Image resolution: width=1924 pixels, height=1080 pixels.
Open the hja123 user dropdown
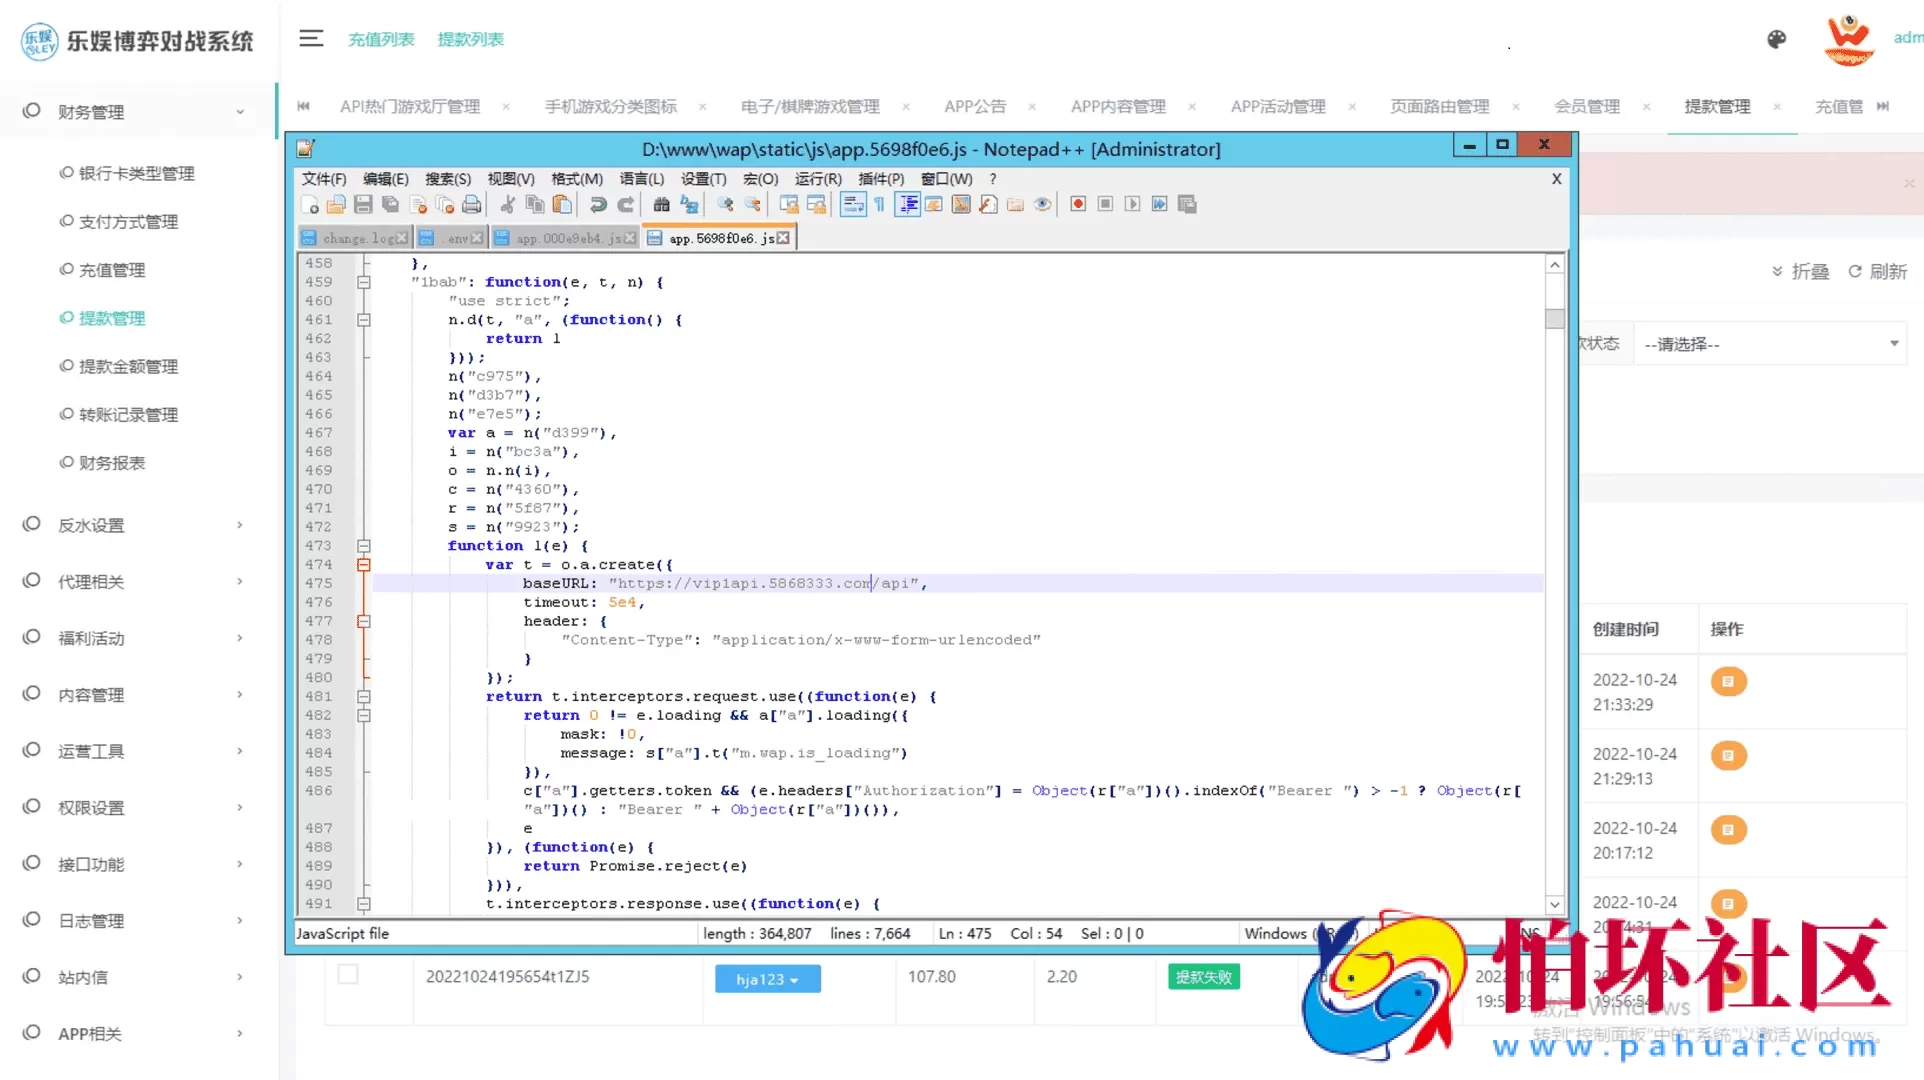[x=767, y=979]
